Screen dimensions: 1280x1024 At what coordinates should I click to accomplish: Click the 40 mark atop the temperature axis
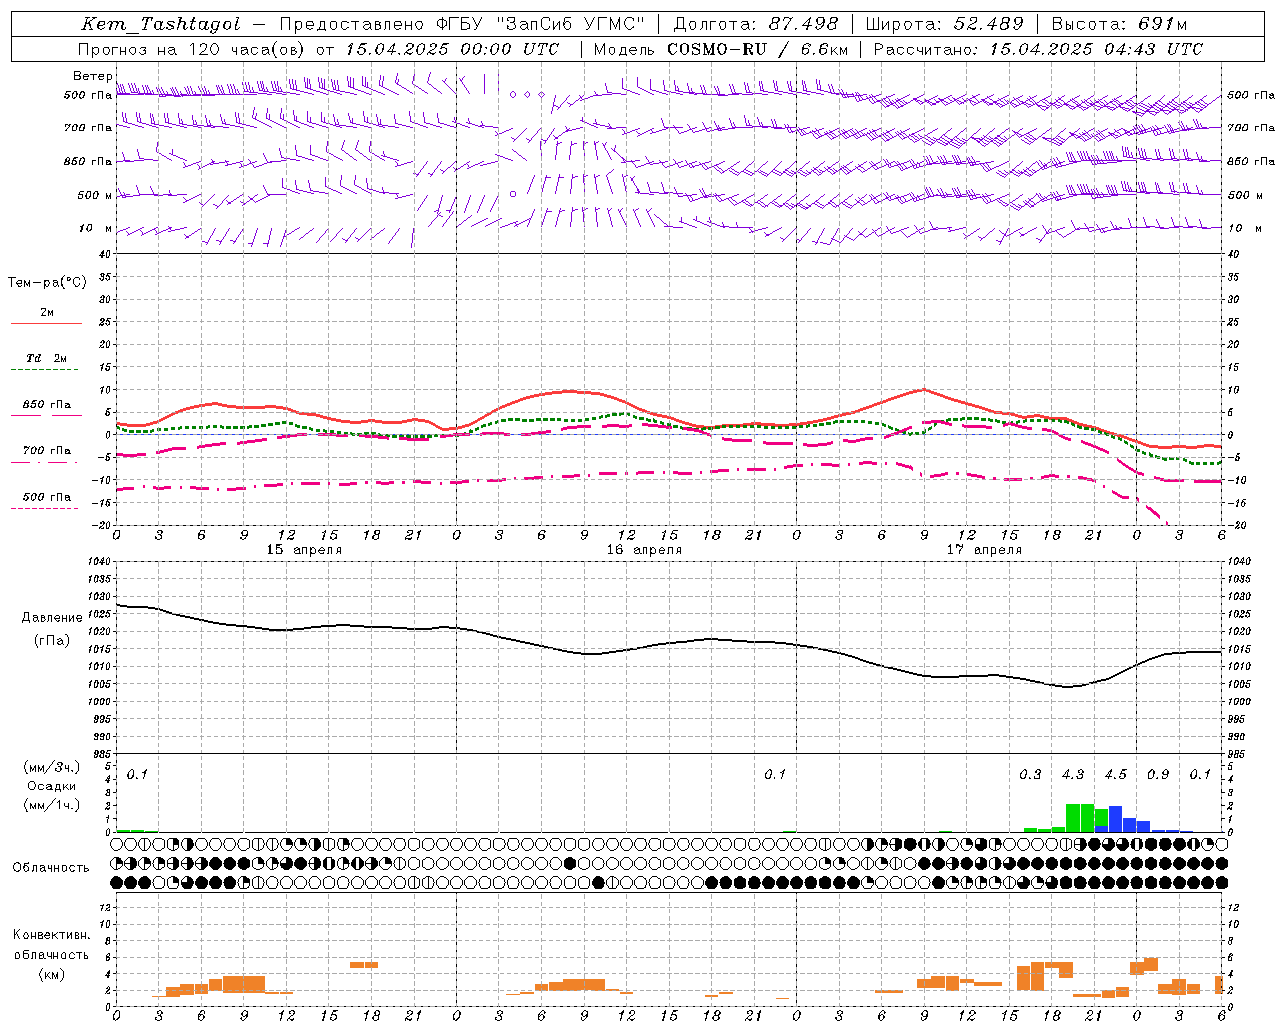104,254
